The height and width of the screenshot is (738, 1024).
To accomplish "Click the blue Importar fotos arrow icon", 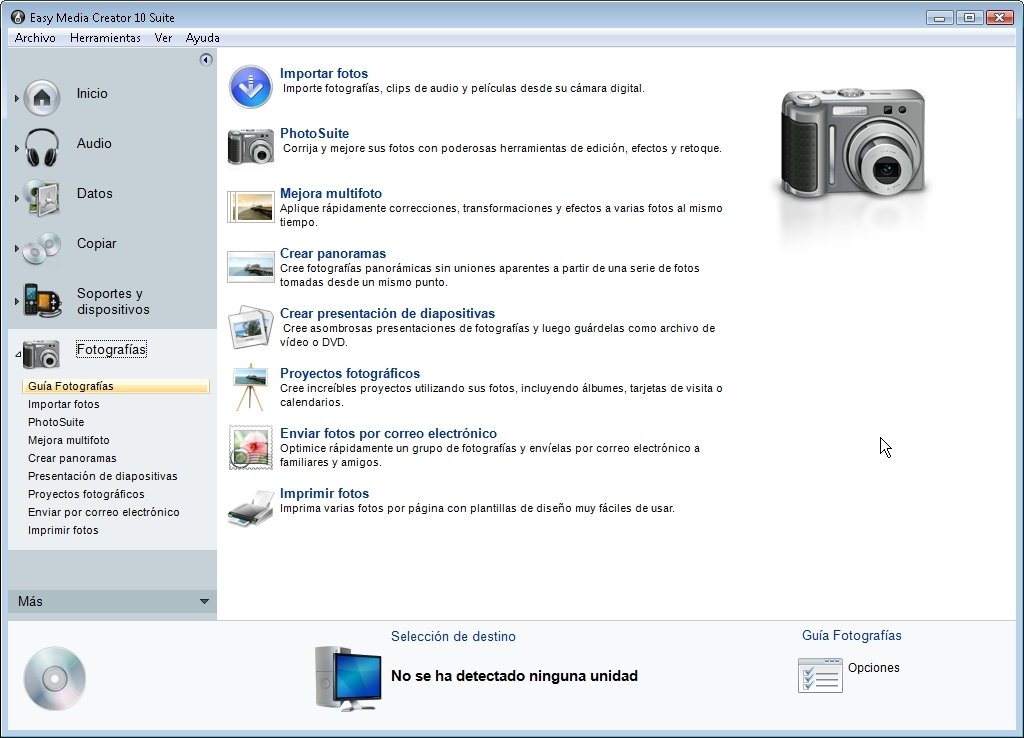I will [x=250, y=86].
